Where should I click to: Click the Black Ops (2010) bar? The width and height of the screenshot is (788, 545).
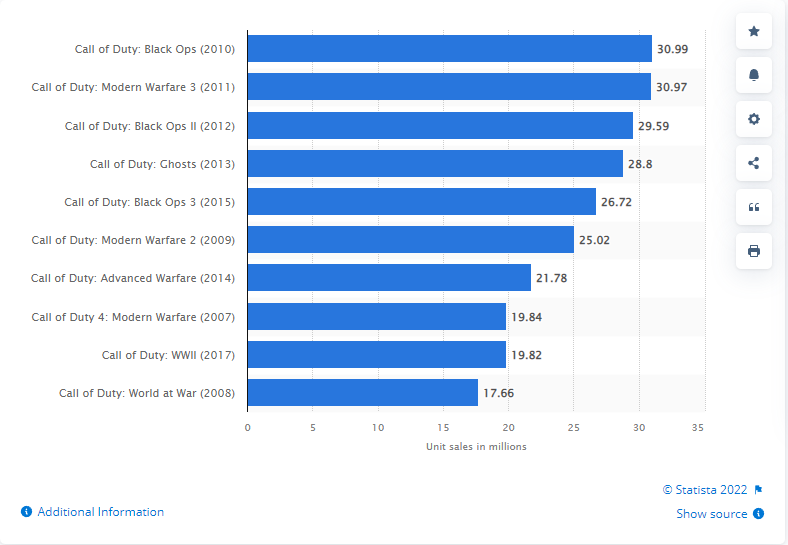[449, 49]
